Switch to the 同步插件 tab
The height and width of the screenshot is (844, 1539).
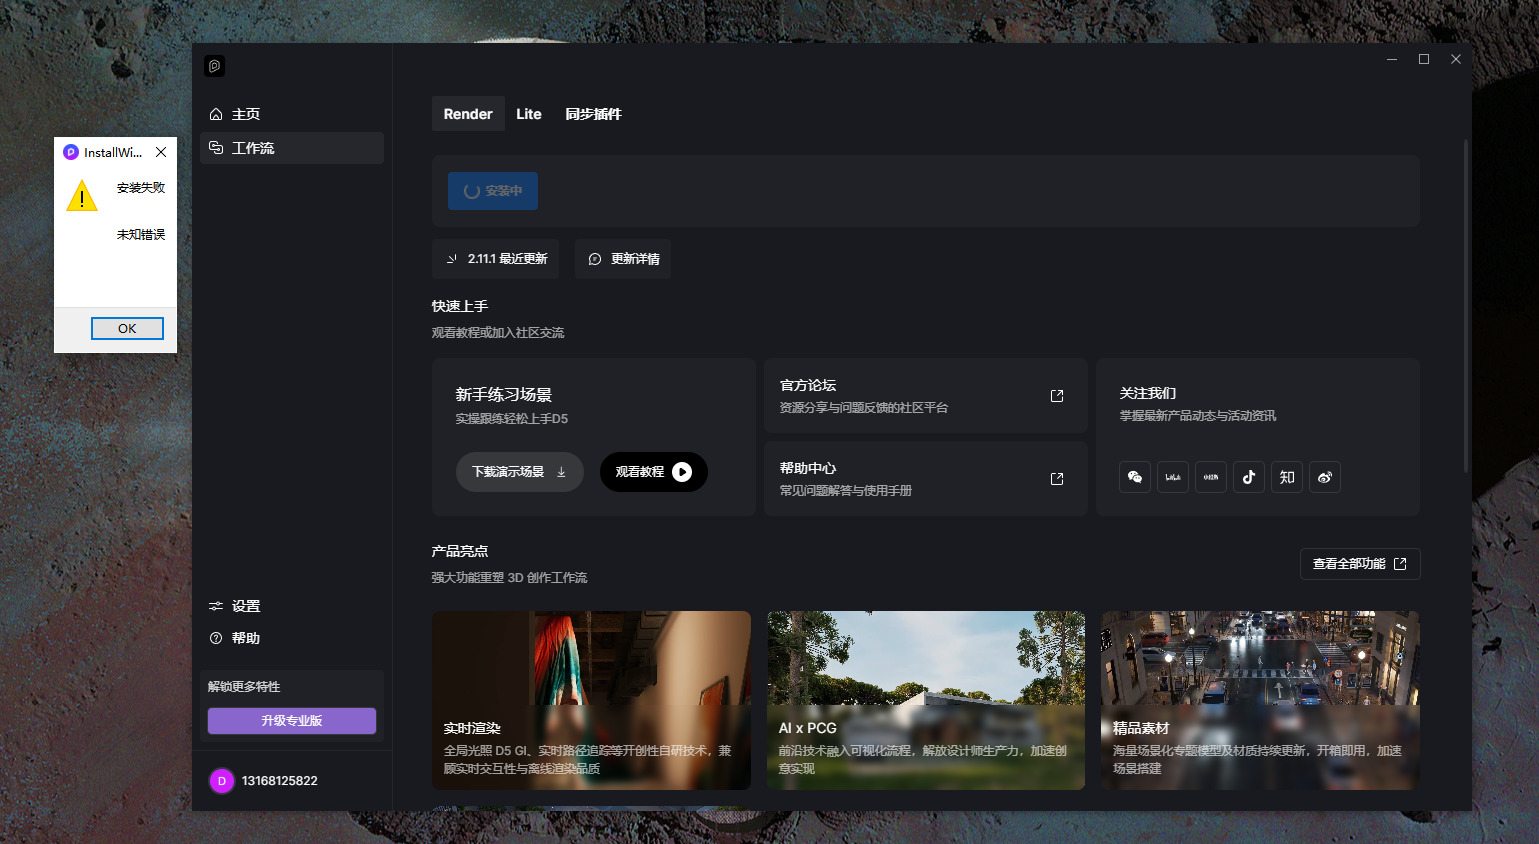(593, 114)
